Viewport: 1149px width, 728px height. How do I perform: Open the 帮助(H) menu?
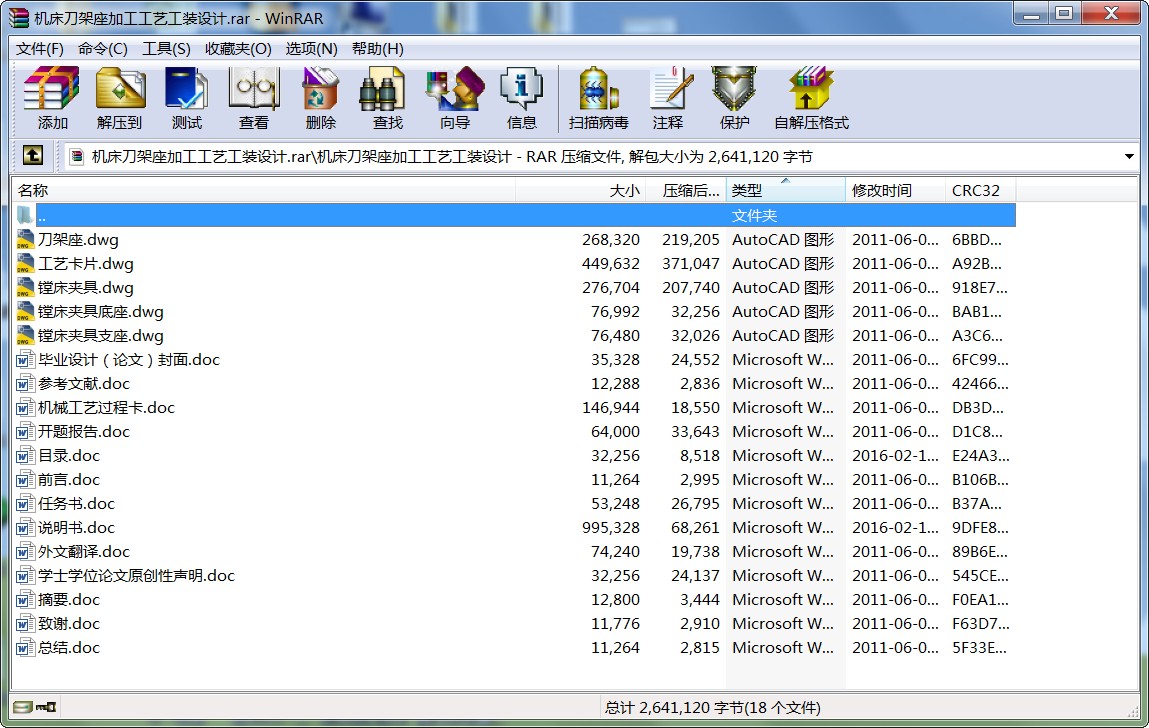377,49
